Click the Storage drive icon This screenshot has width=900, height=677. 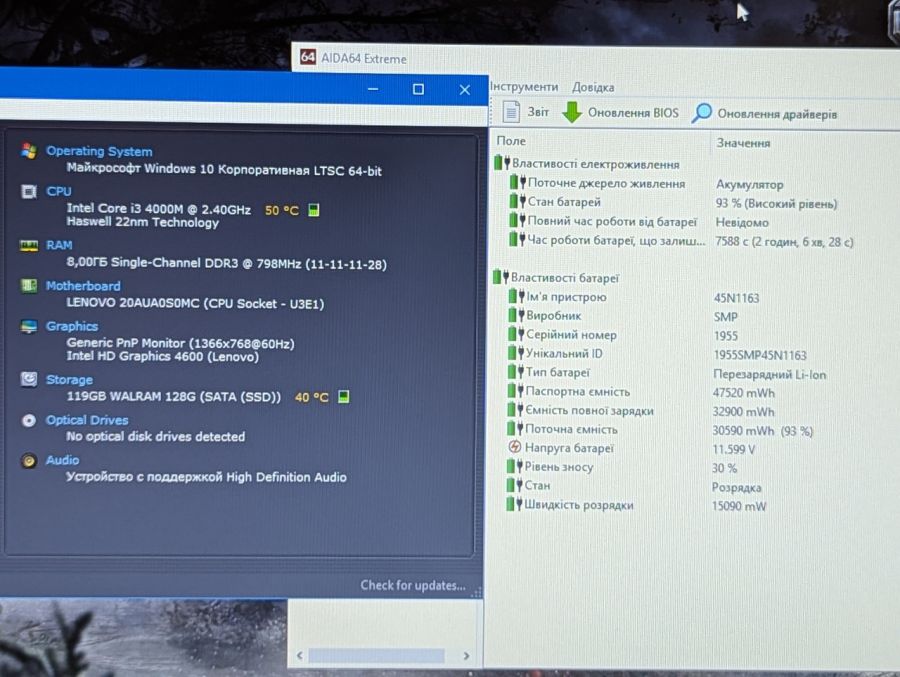[29, 379]
